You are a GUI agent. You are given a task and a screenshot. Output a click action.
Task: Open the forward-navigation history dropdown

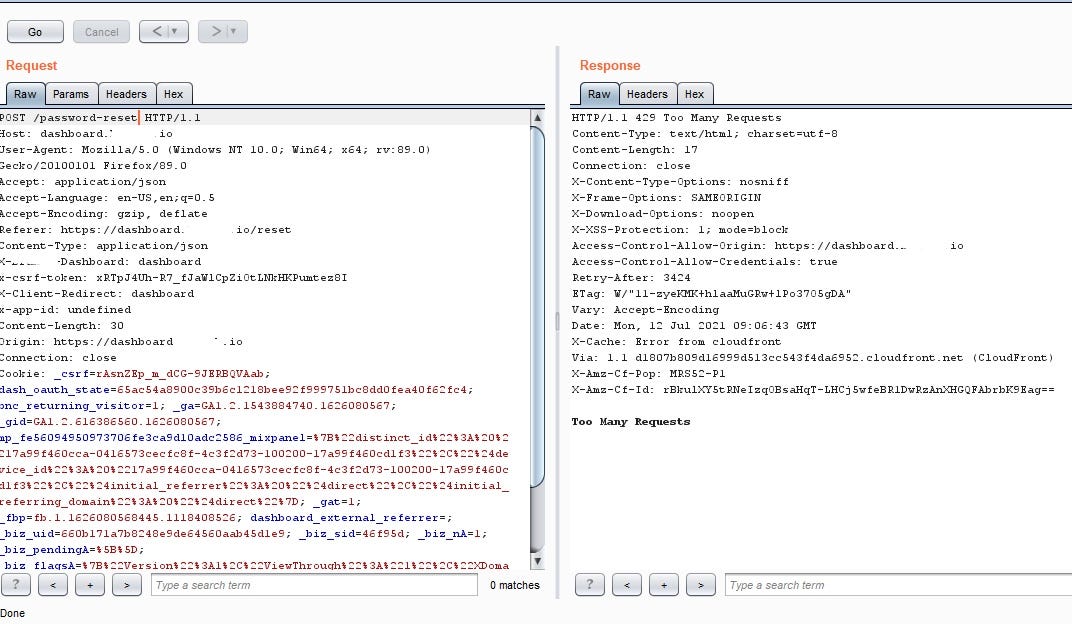232,31
